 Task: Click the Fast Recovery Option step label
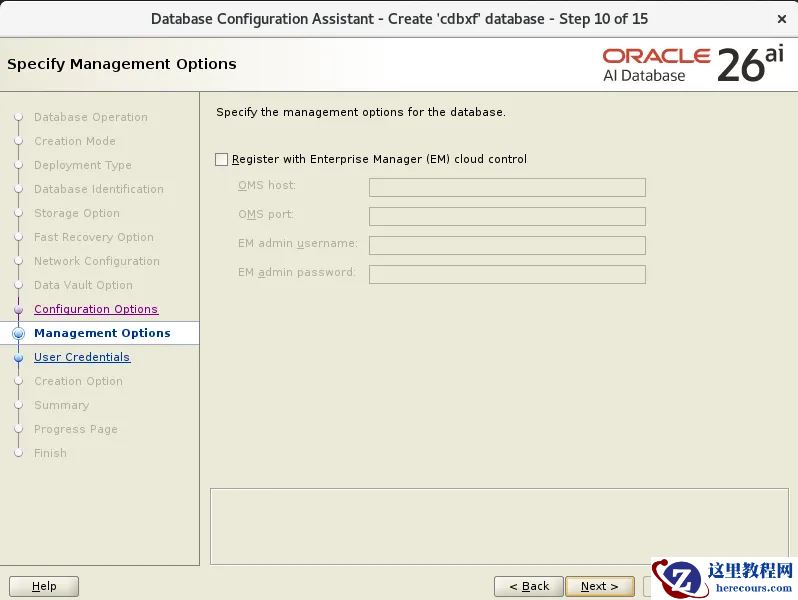(x=94, y=237)
